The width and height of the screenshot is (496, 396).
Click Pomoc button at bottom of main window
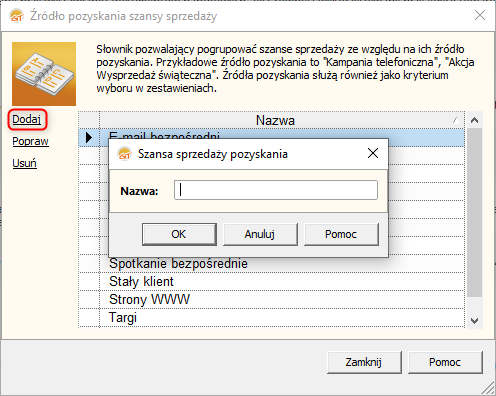pos(445,362)
